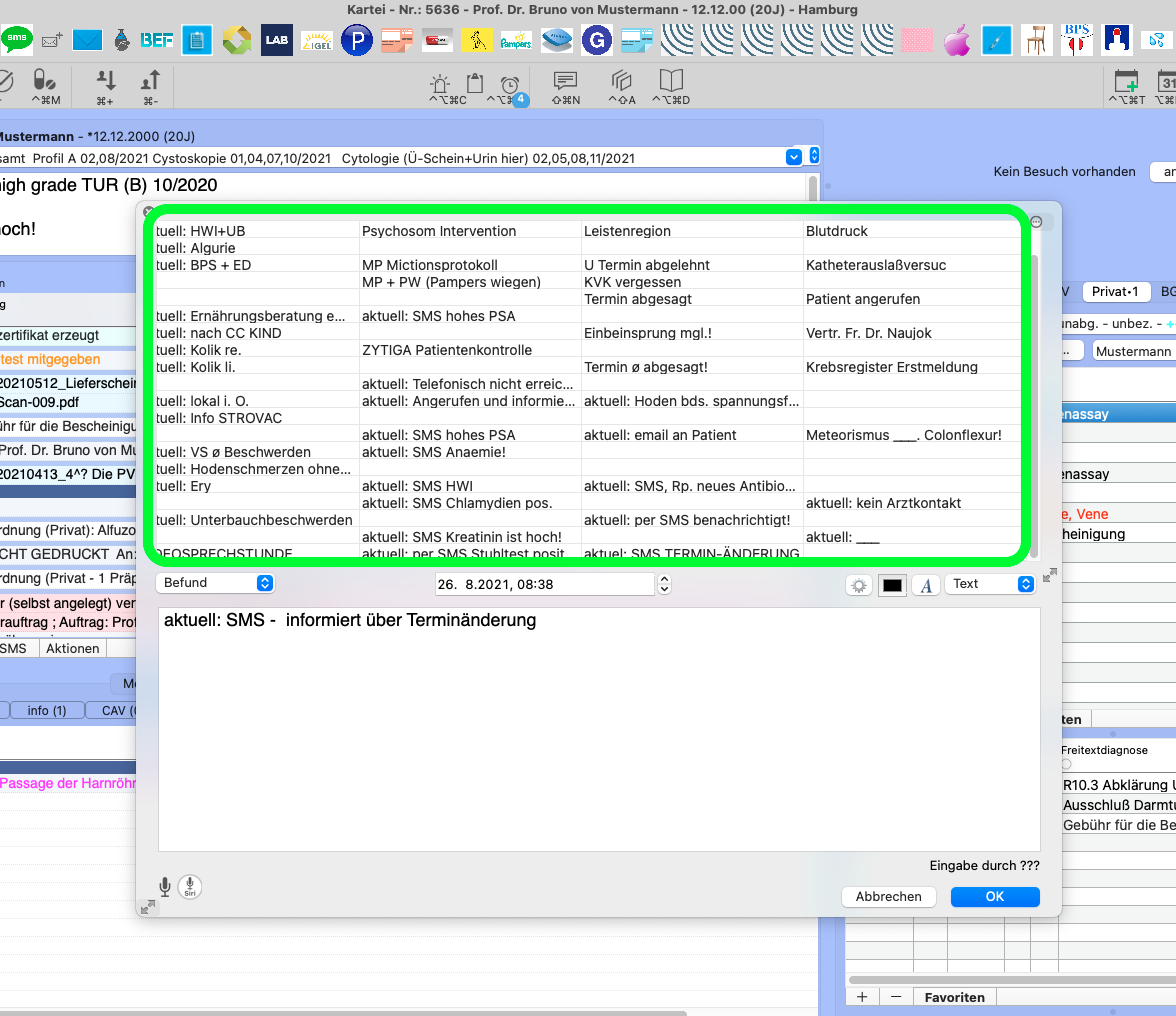
Task: Select template 'KVK vergessen'
Action: [633, 282]
